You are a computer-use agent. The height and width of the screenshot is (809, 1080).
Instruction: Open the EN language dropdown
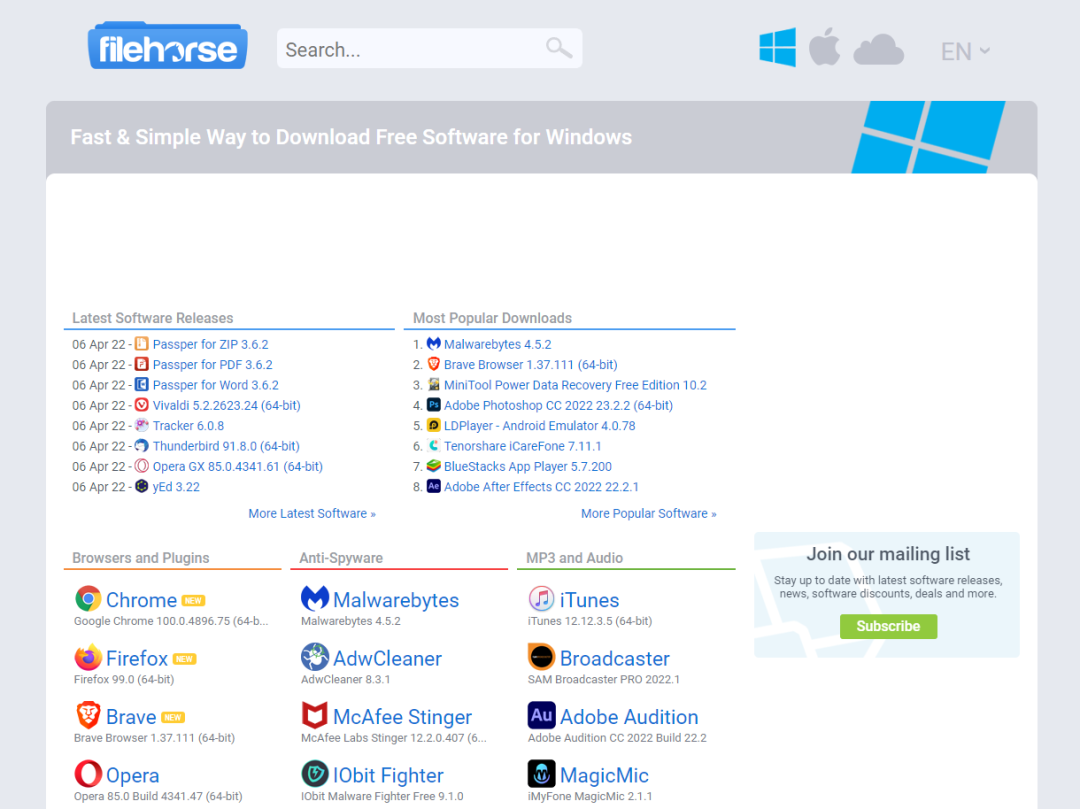point(965,51)
